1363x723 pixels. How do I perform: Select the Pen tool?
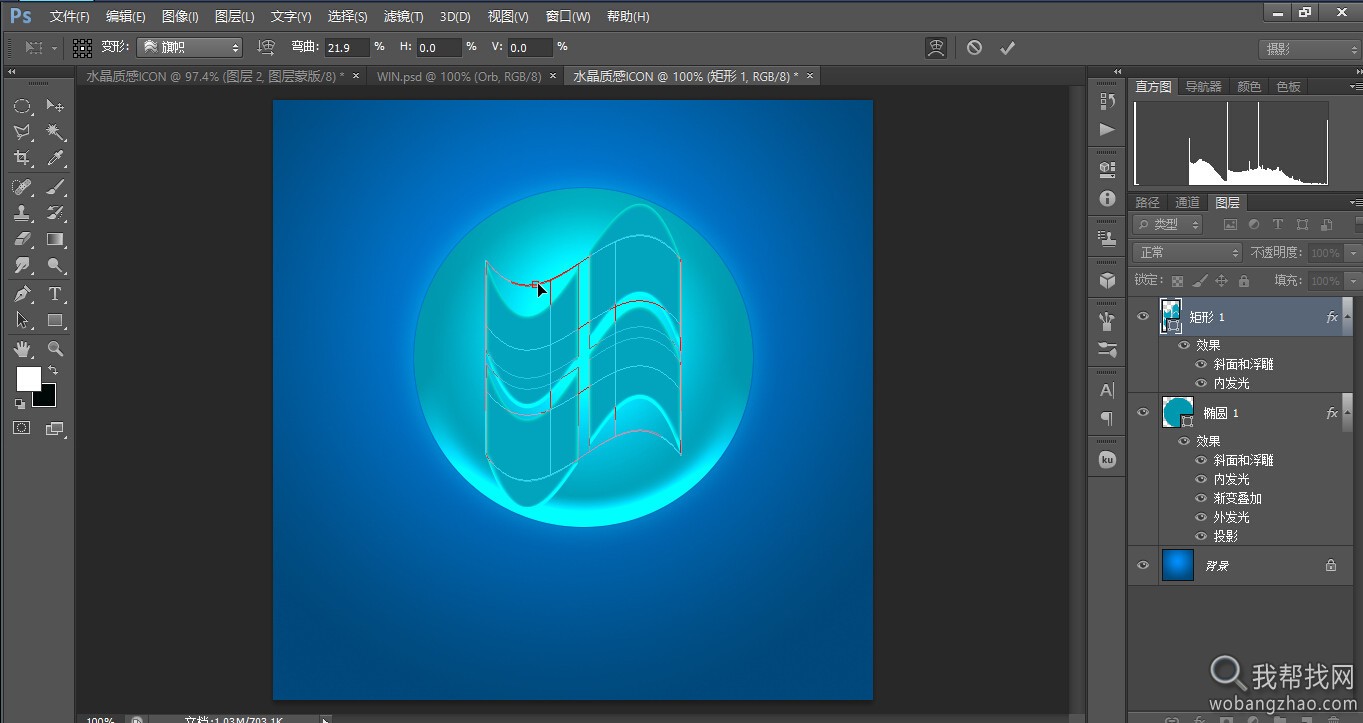coord(22,294)
